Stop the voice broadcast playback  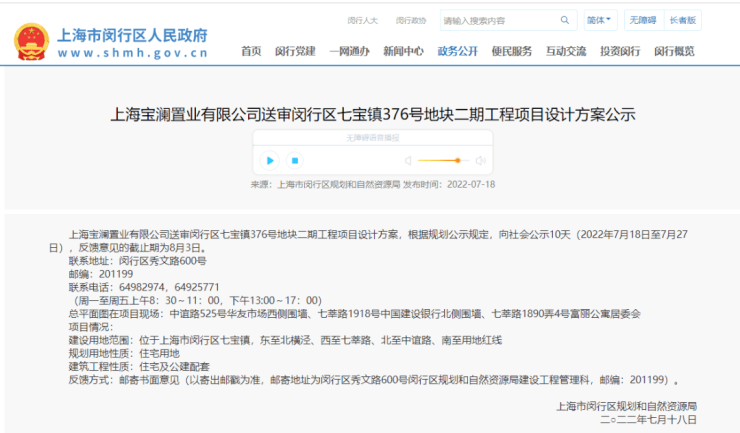pyautogui.click(x=295, y=160)
